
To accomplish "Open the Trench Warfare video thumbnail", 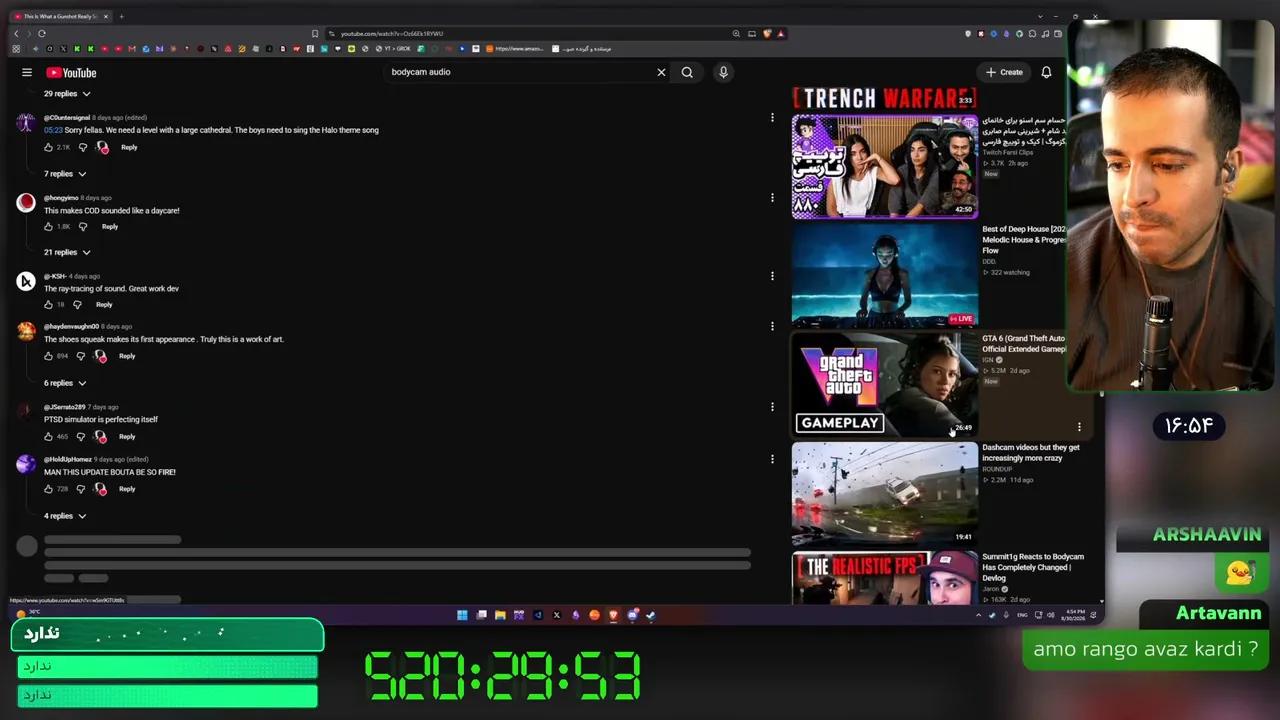I will [x=885, y=98].
